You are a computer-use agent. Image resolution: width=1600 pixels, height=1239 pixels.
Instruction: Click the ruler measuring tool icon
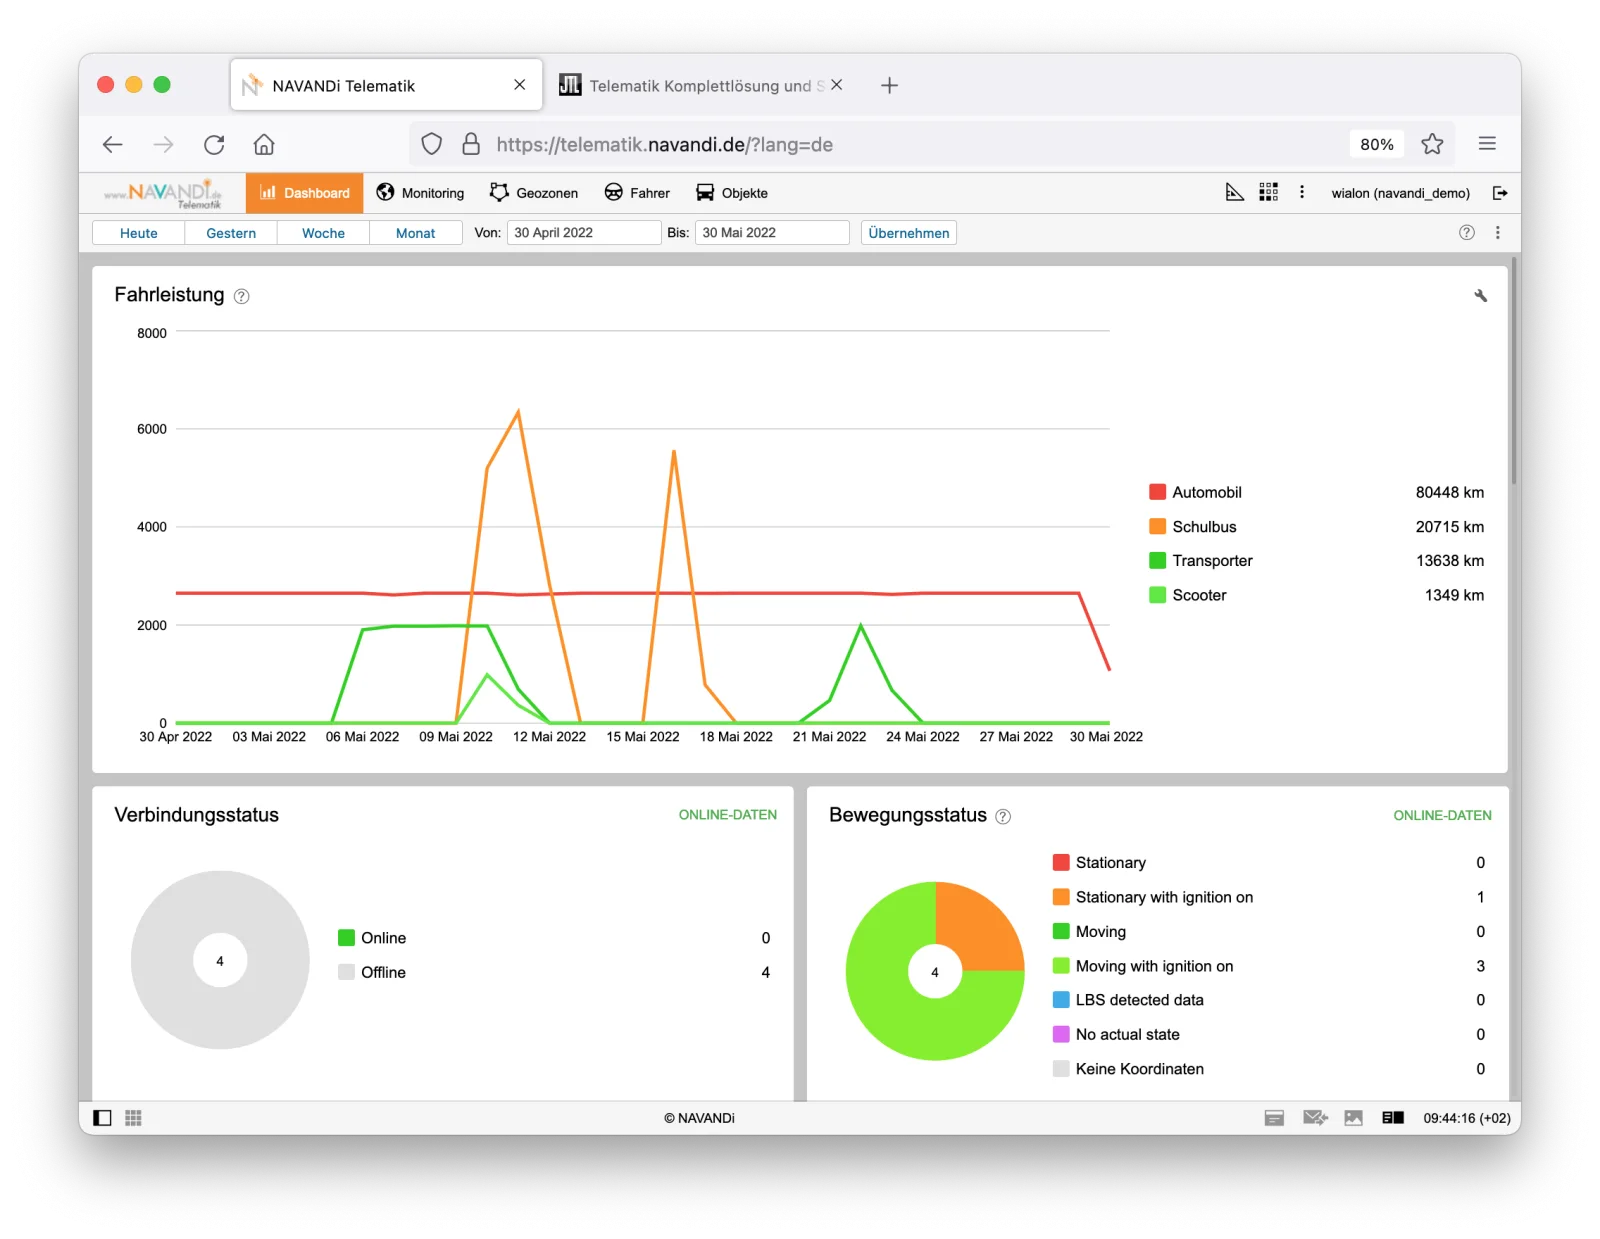[x=1235, y=192]
